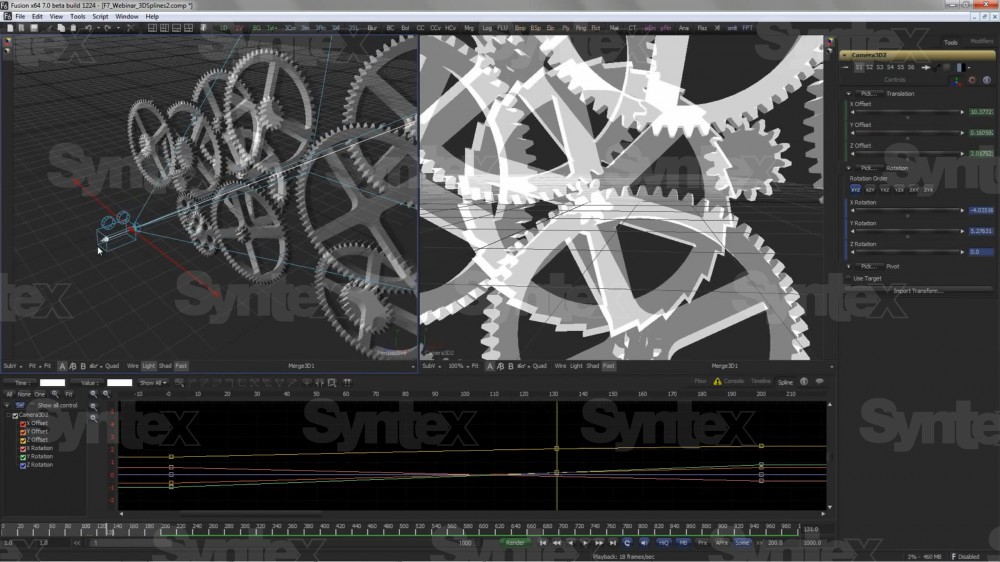Click the Render button

[x=515, y=542]
